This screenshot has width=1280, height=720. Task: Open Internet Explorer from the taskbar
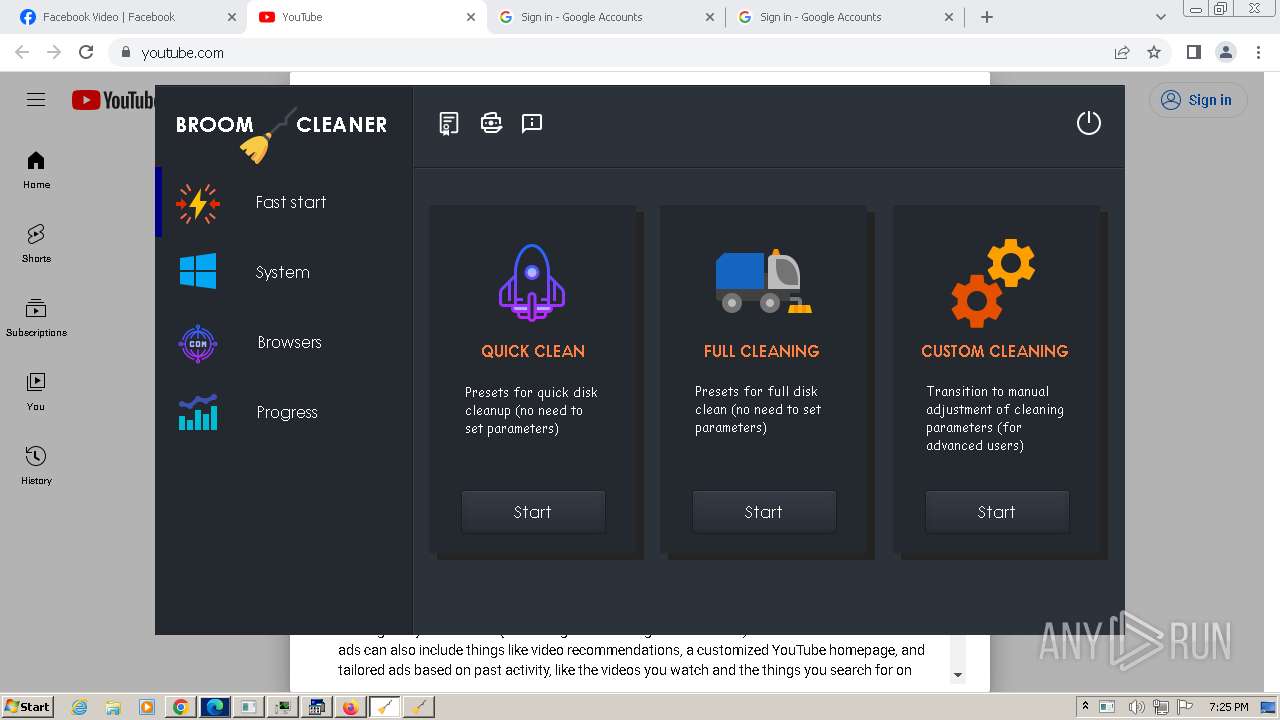click(x=79, y=707)
